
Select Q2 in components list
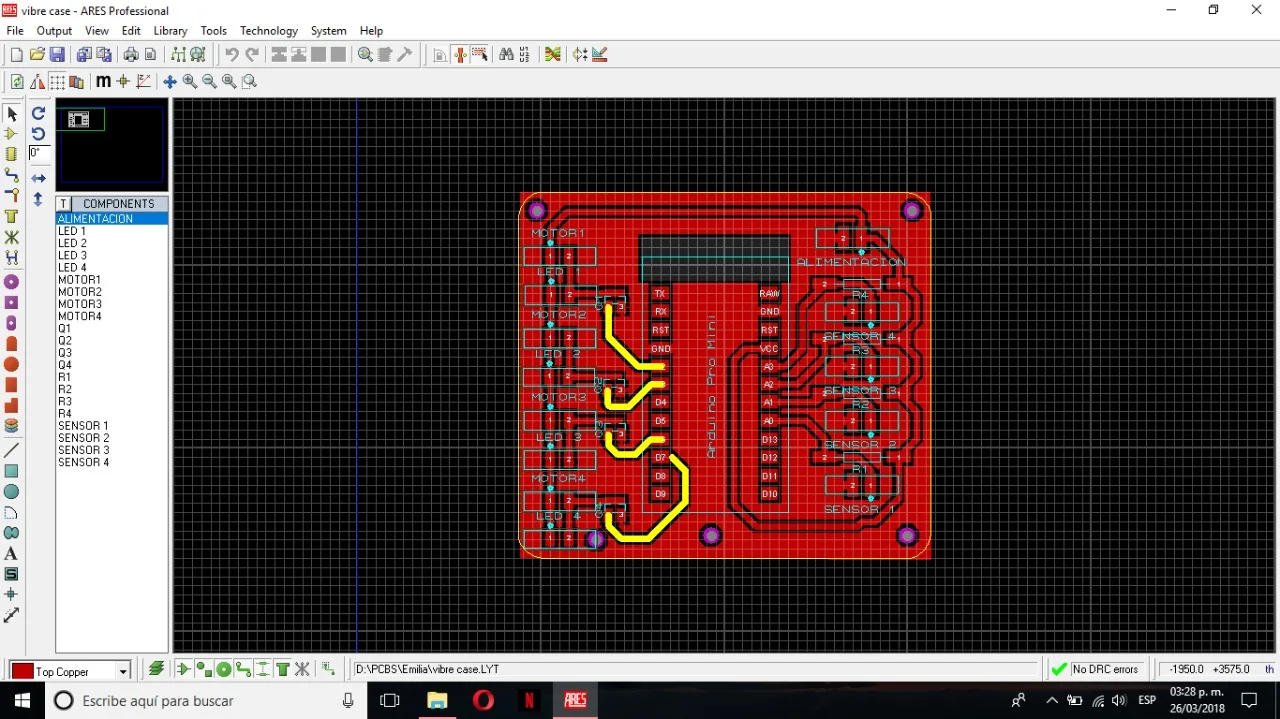pyautogui.click(x=112, y=340)
